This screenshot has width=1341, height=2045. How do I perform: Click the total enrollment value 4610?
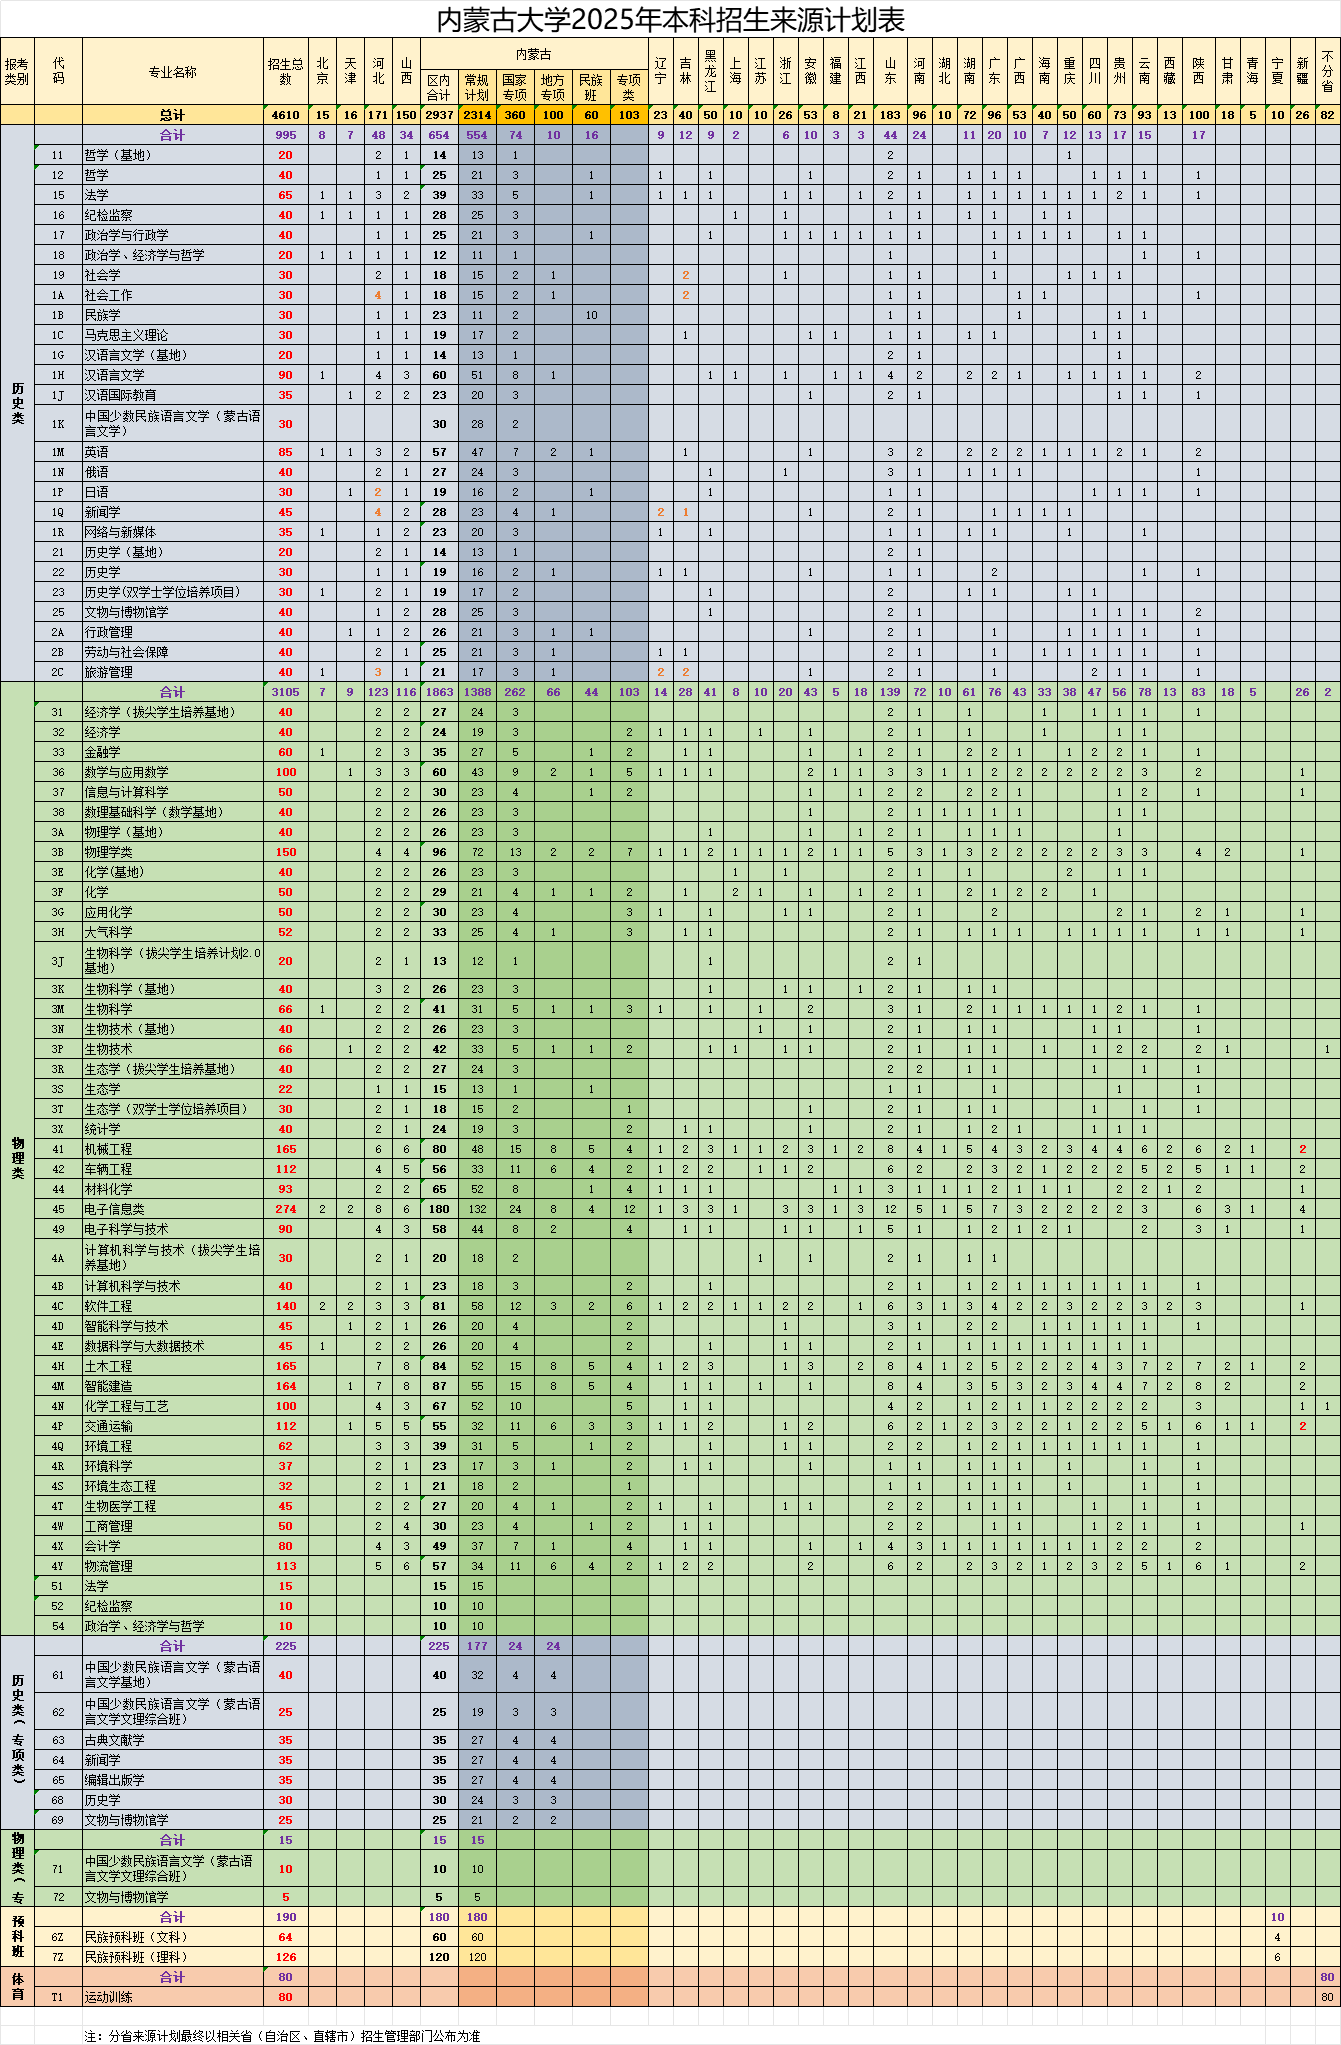tap(286, 115)
